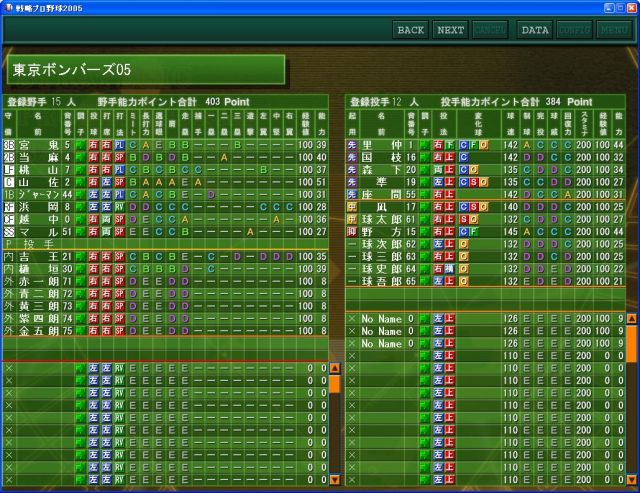Click the 3B position icon for 宮鬼
The height and width of the screenshot is (493, 640).
click(x=9, y=145)
